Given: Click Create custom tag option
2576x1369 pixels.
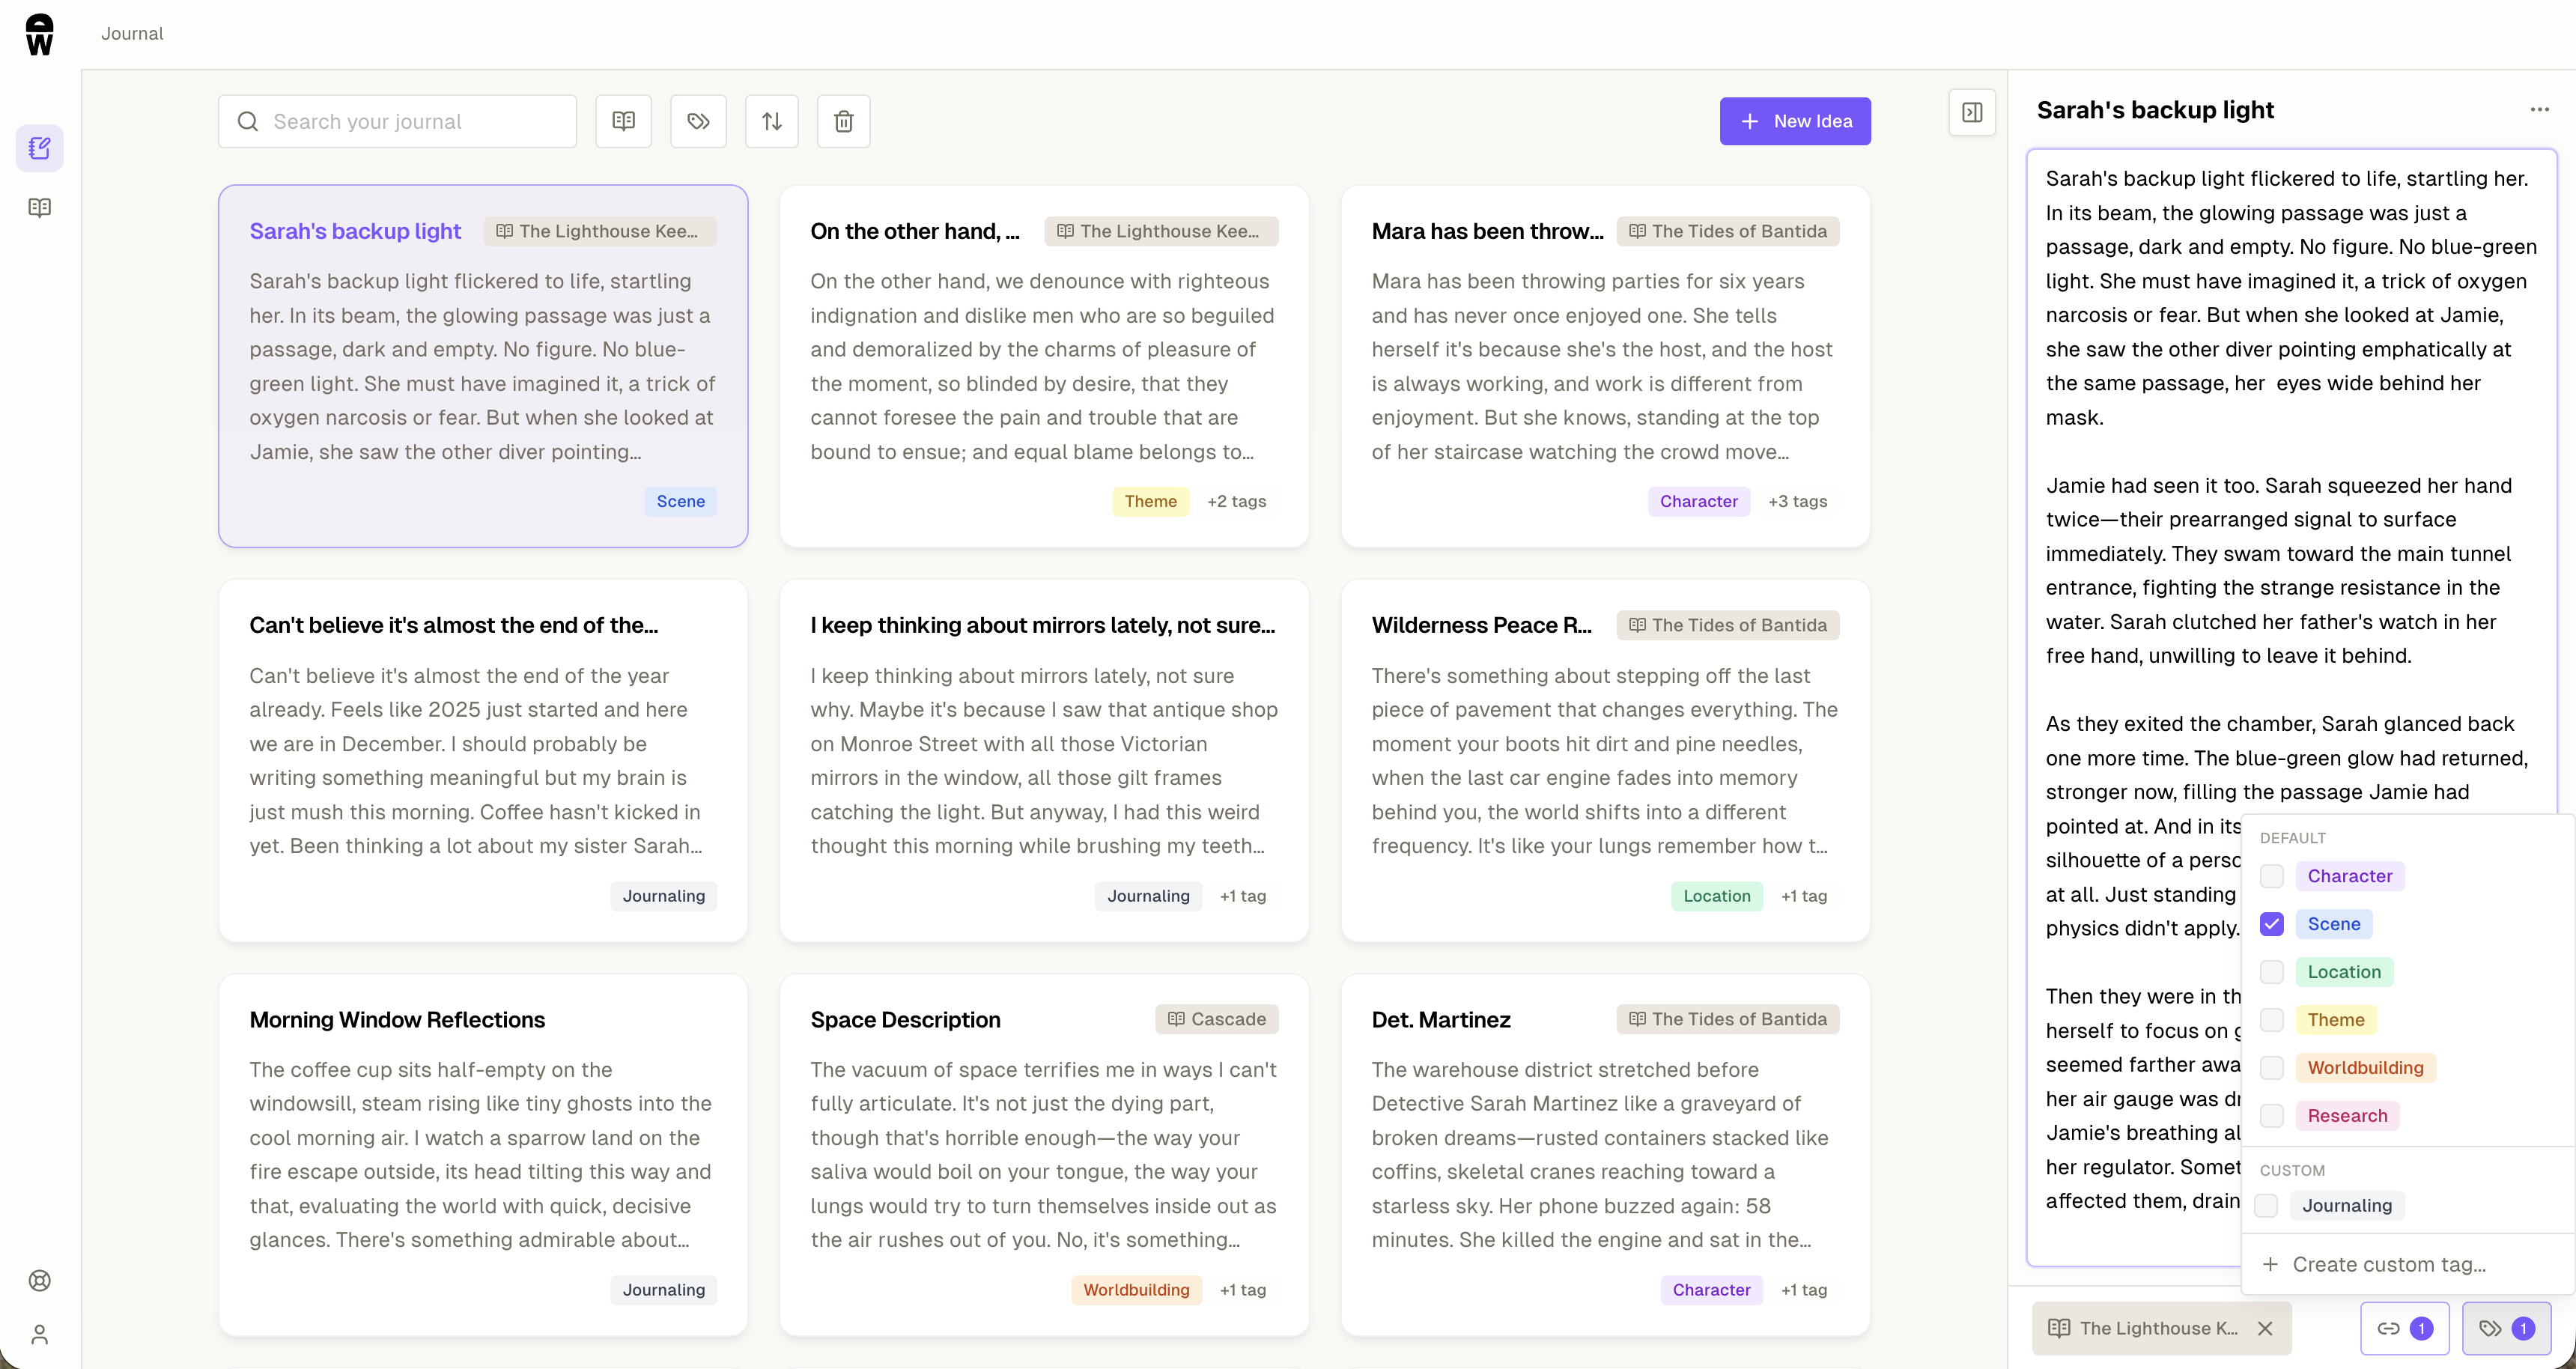Looking at the screenshot, I should click(2408, 1264).
